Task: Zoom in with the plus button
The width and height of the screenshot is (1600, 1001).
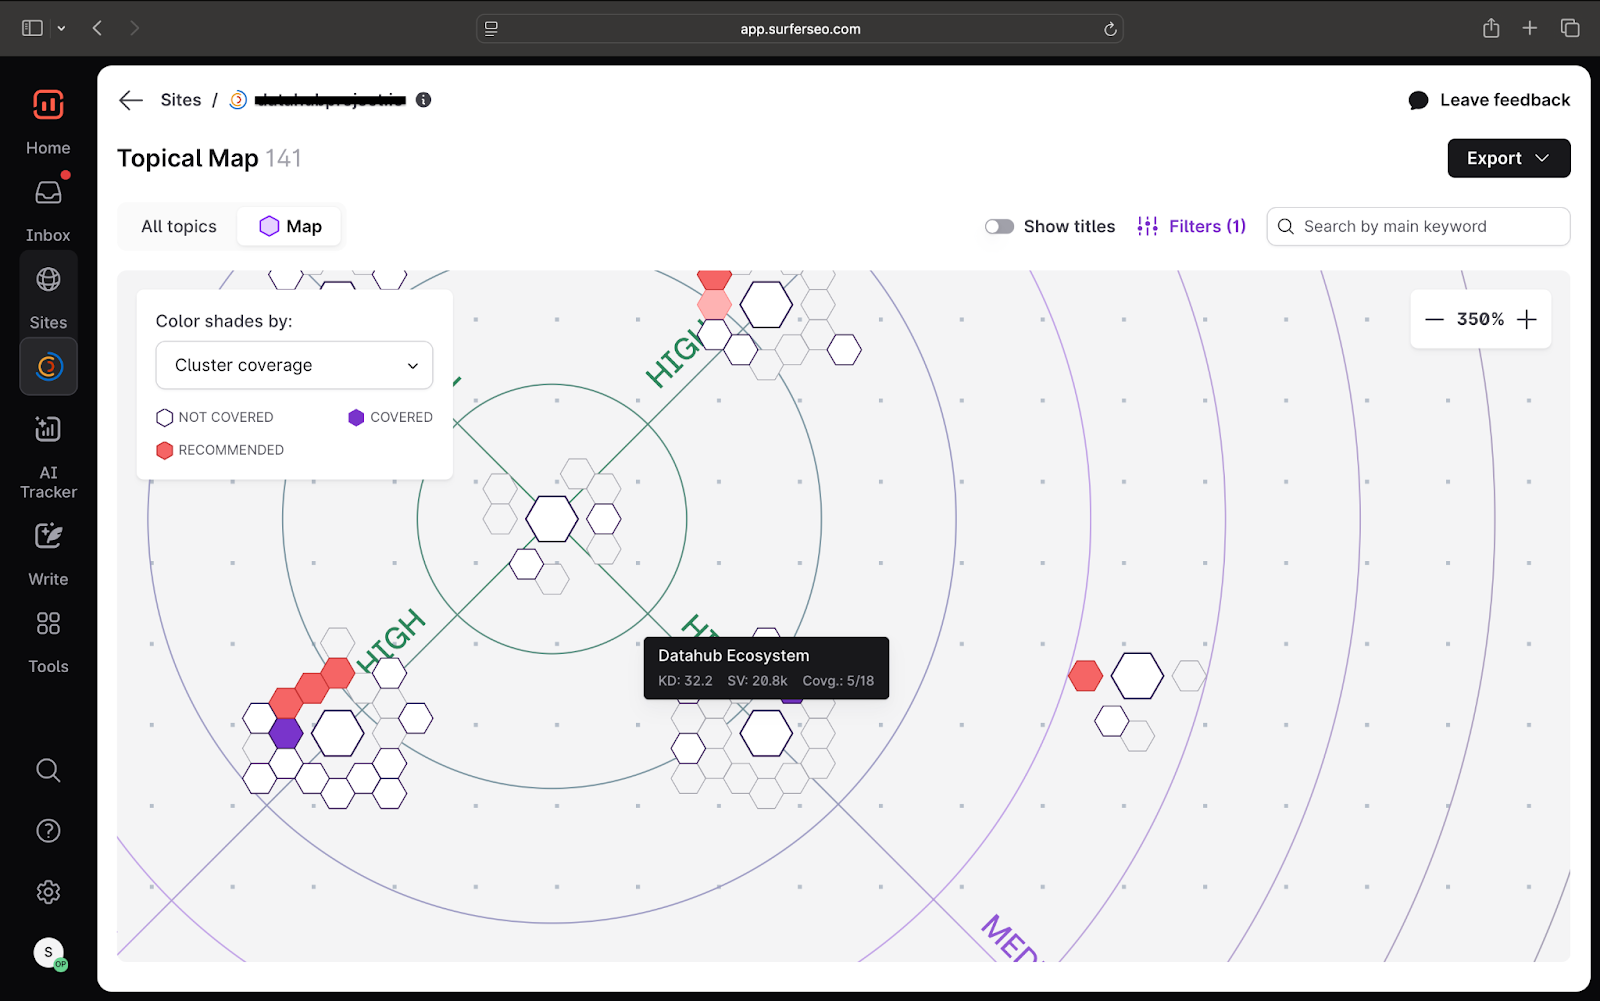Action: 1526,320
